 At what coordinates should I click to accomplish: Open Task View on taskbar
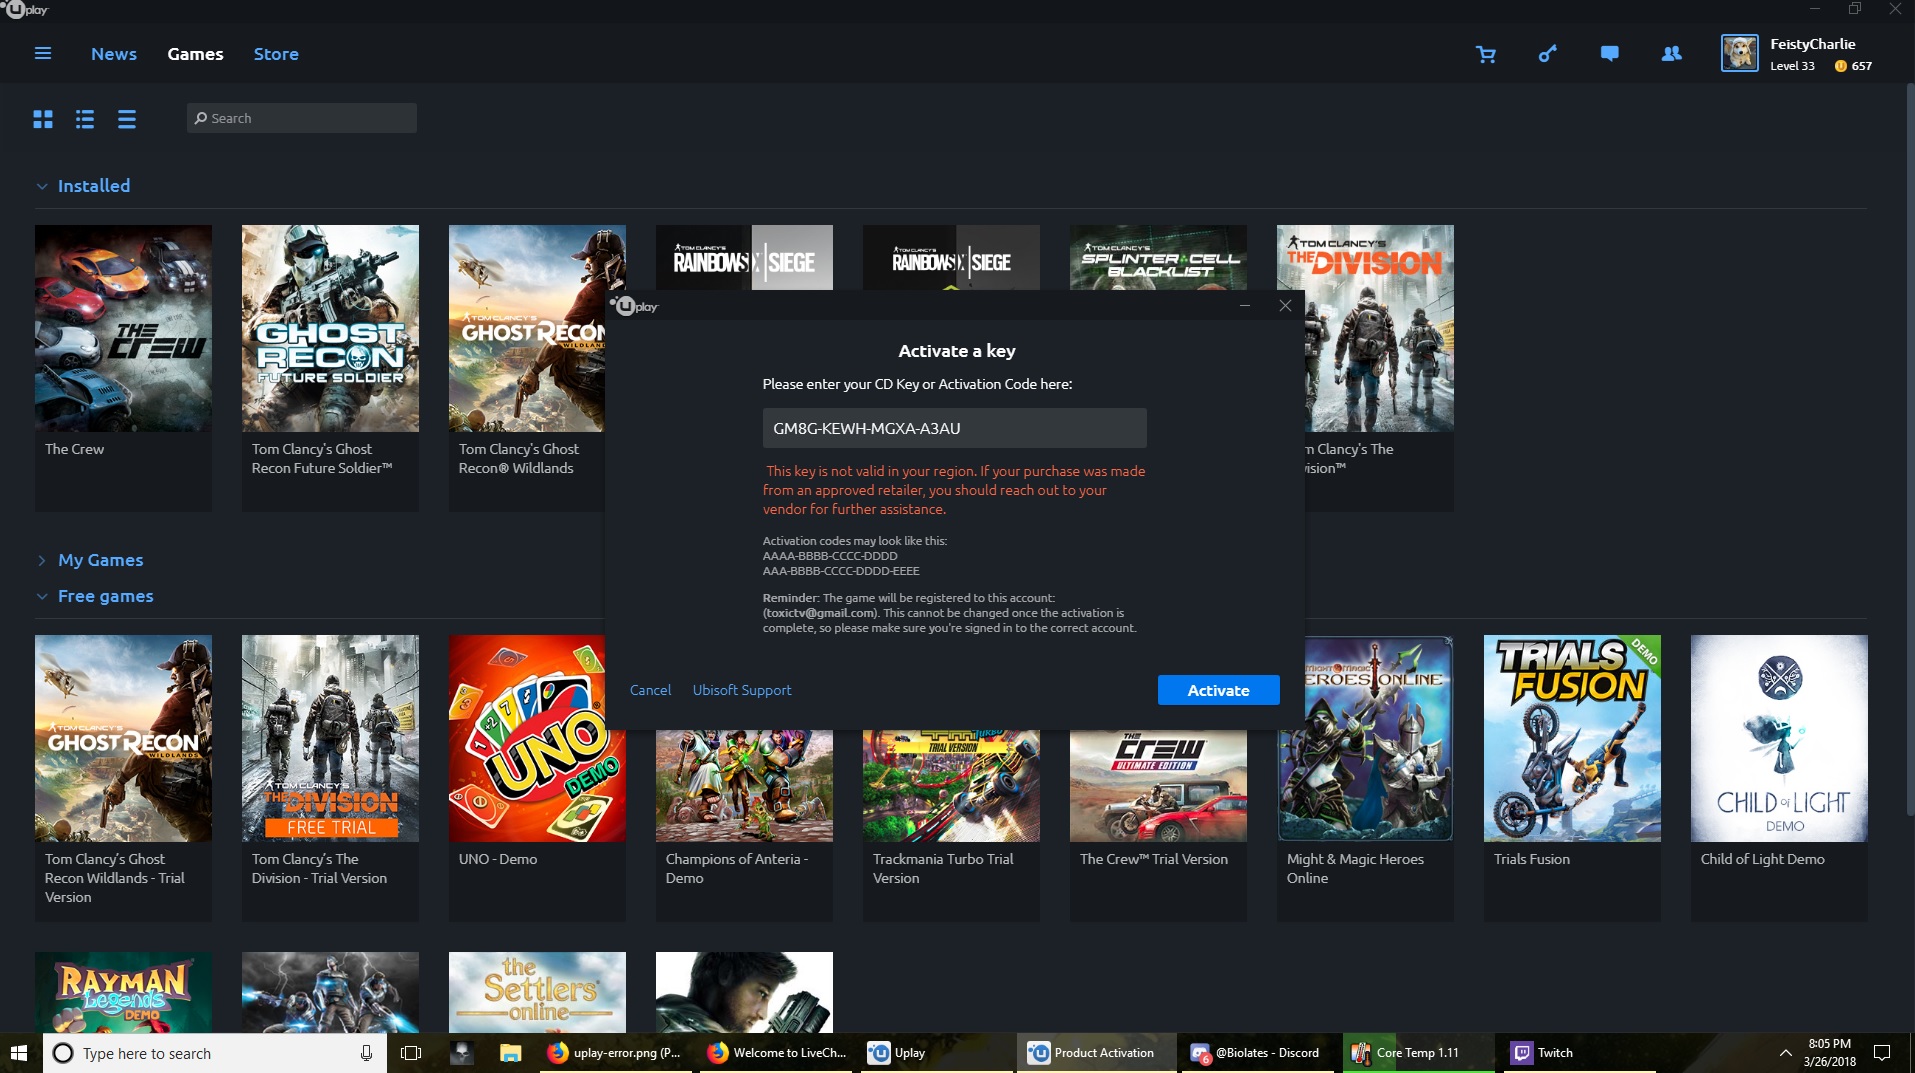point(411,1053)
